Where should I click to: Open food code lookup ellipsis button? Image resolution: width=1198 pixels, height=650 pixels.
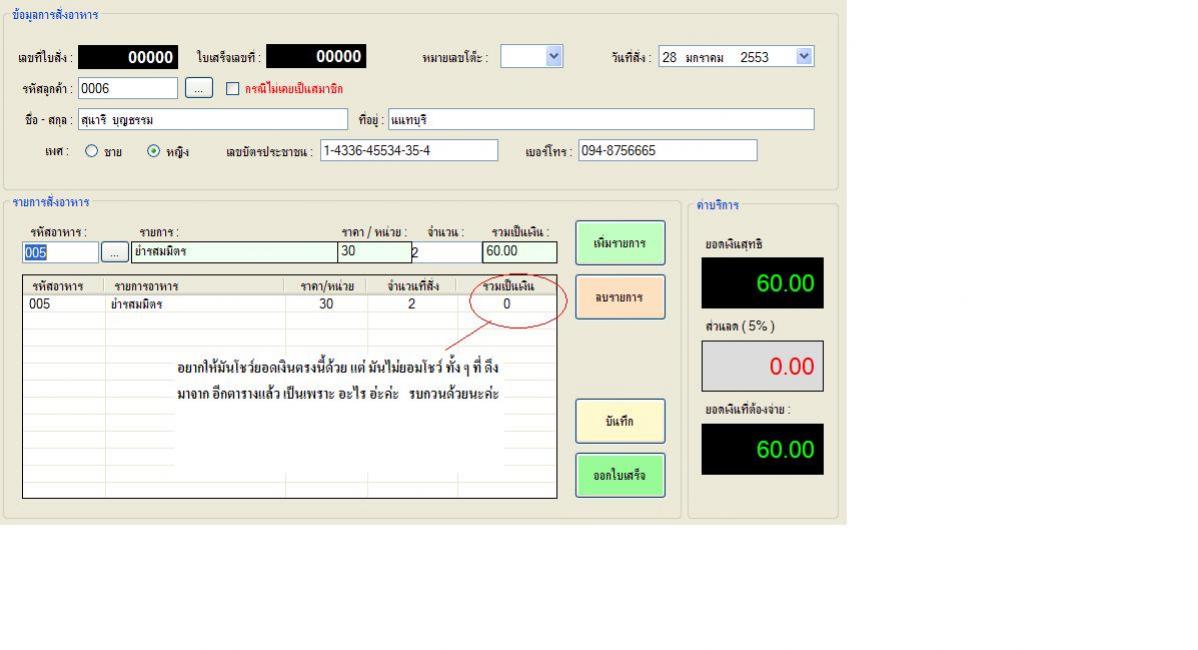tap(115, 252)
